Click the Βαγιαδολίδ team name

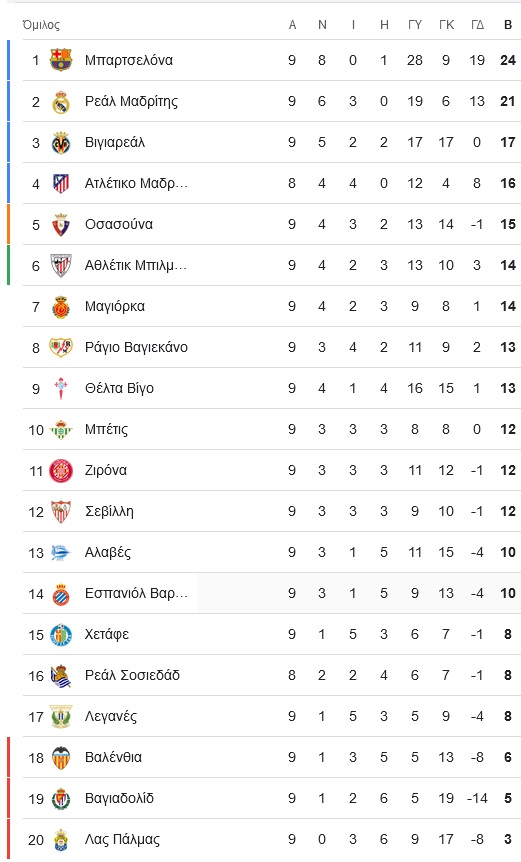pyautogui.click(x=119, y=798)
